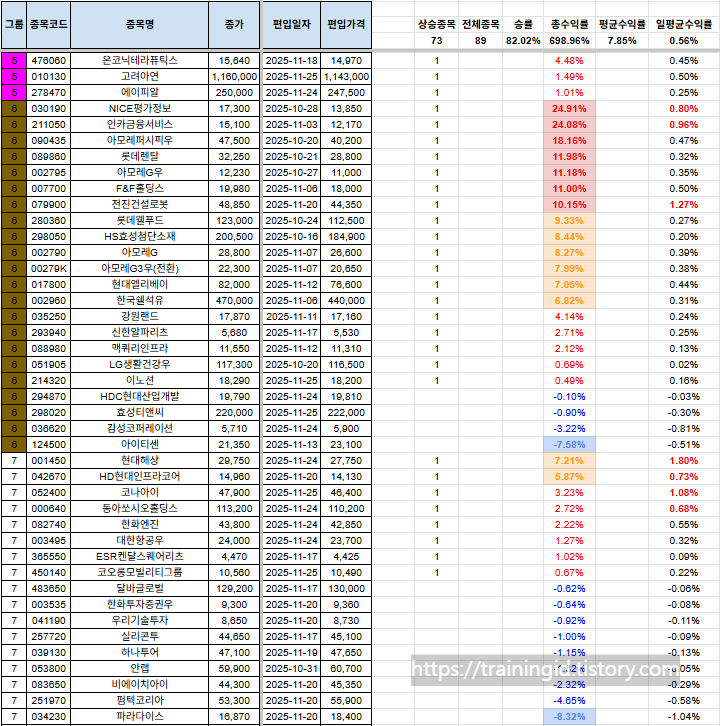Click stock name 강원랜드
The height and width of the screenshot is (726, 720).
pyautogui.click(x=139, y=317)
